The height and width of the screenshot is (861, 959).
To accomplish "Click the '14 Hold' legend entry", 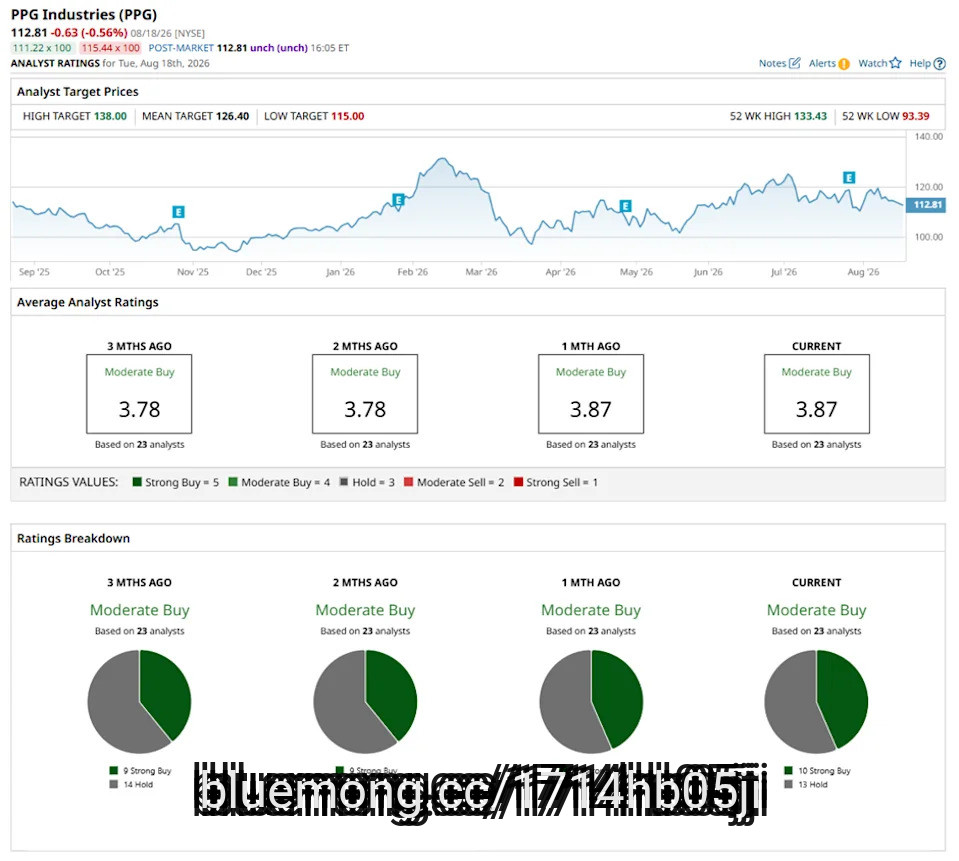I will [x=131, y=784].
